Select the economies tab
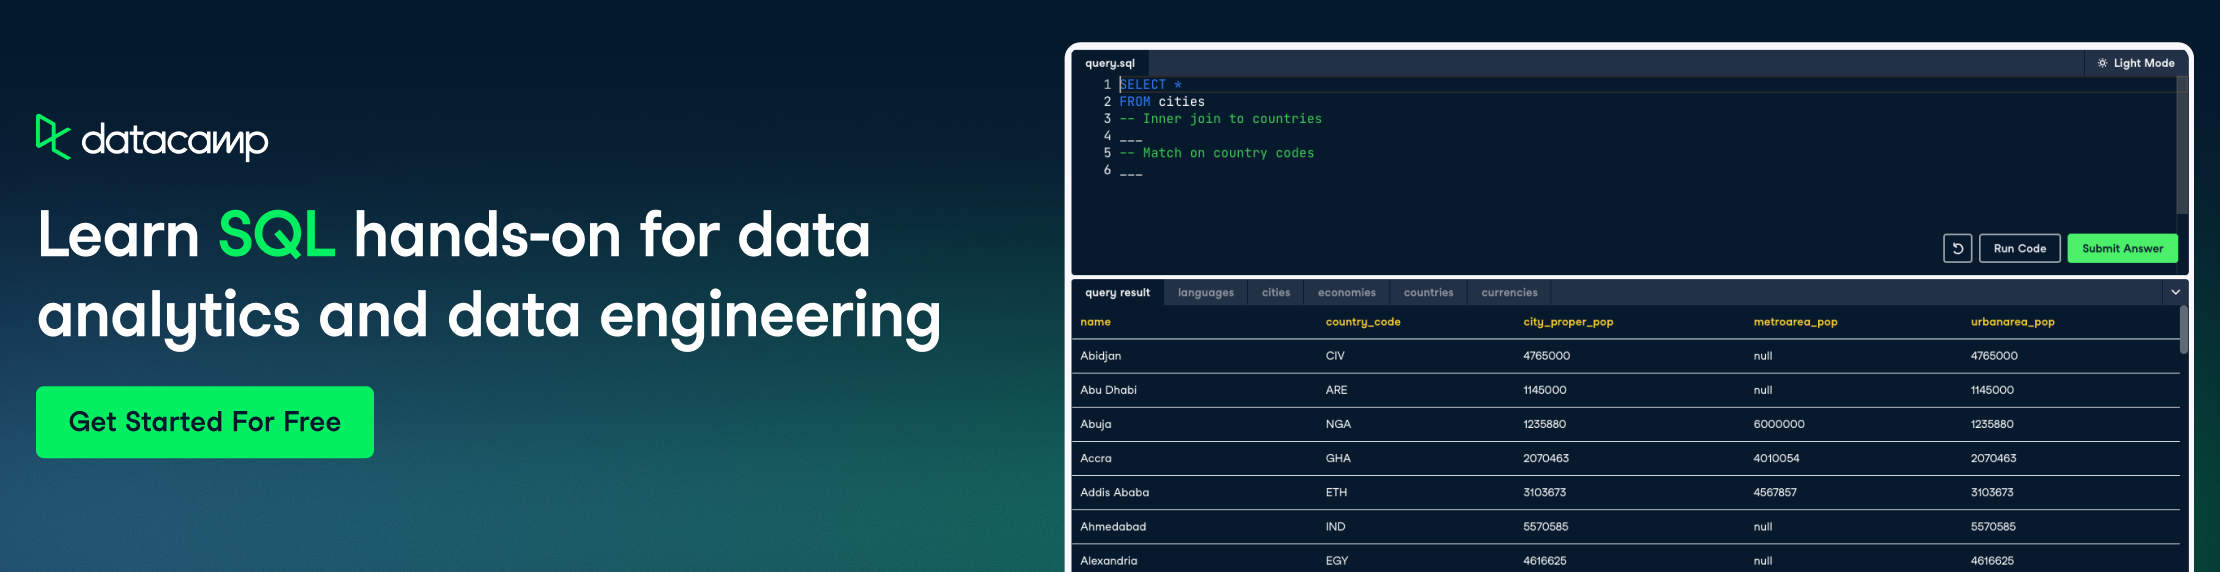 point(1346,293)
